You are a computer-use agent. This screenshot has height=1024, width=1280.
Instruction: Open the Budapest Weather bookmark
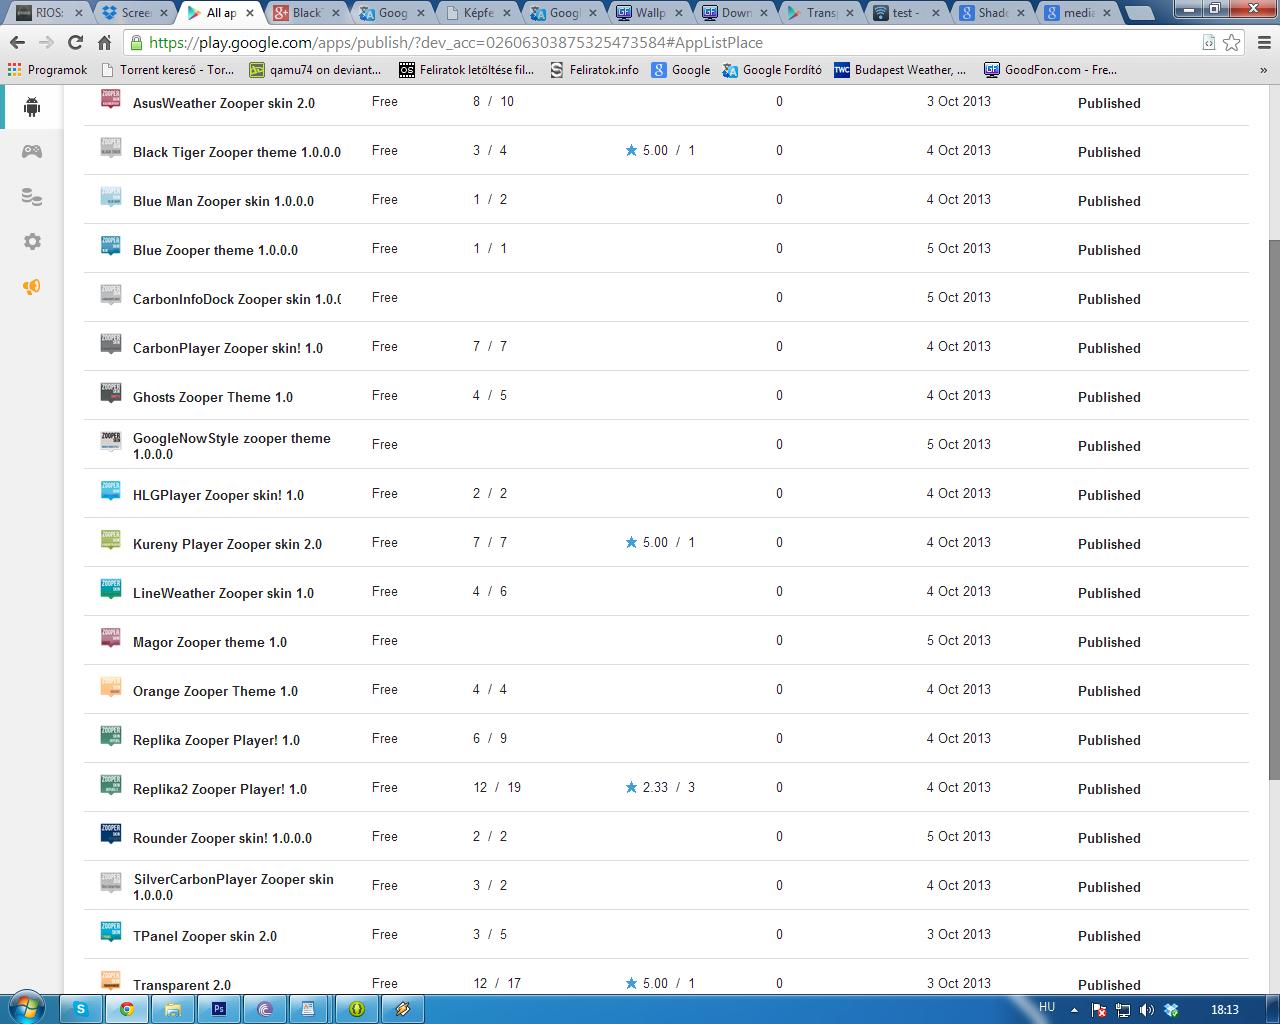[x=900, y=70]
